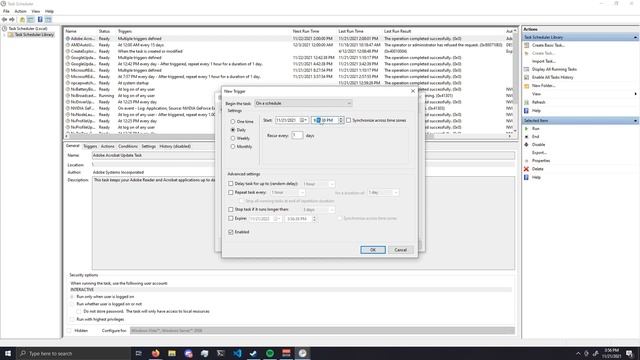640x360 pixels.
Task: Select the One time radio button
Action: coord(233,122)
